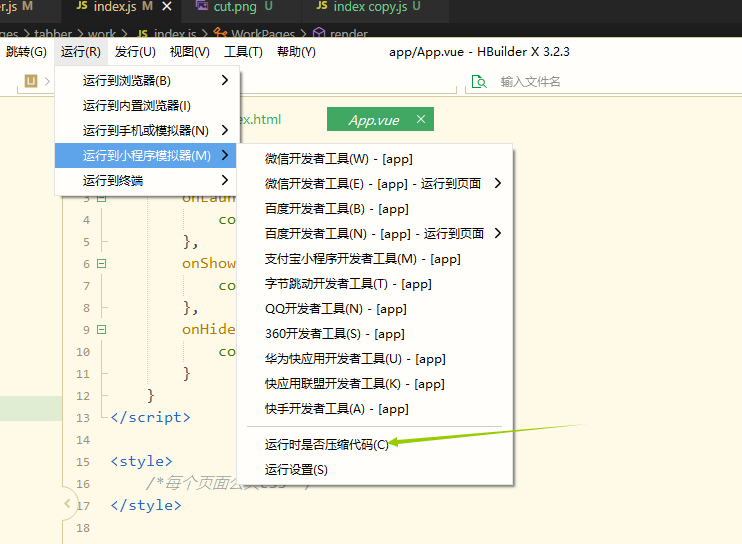The width and height of the screenshot is (742, 544).
Task: Open the 发行(U) menu
Action: pos(135,52)
